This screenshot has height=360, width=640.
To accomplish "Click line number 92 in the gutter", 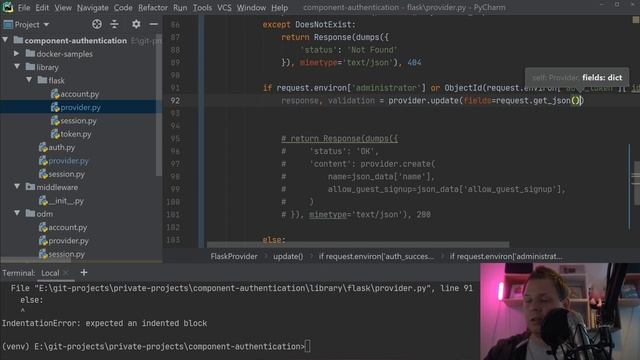I will tap(175, 100).
